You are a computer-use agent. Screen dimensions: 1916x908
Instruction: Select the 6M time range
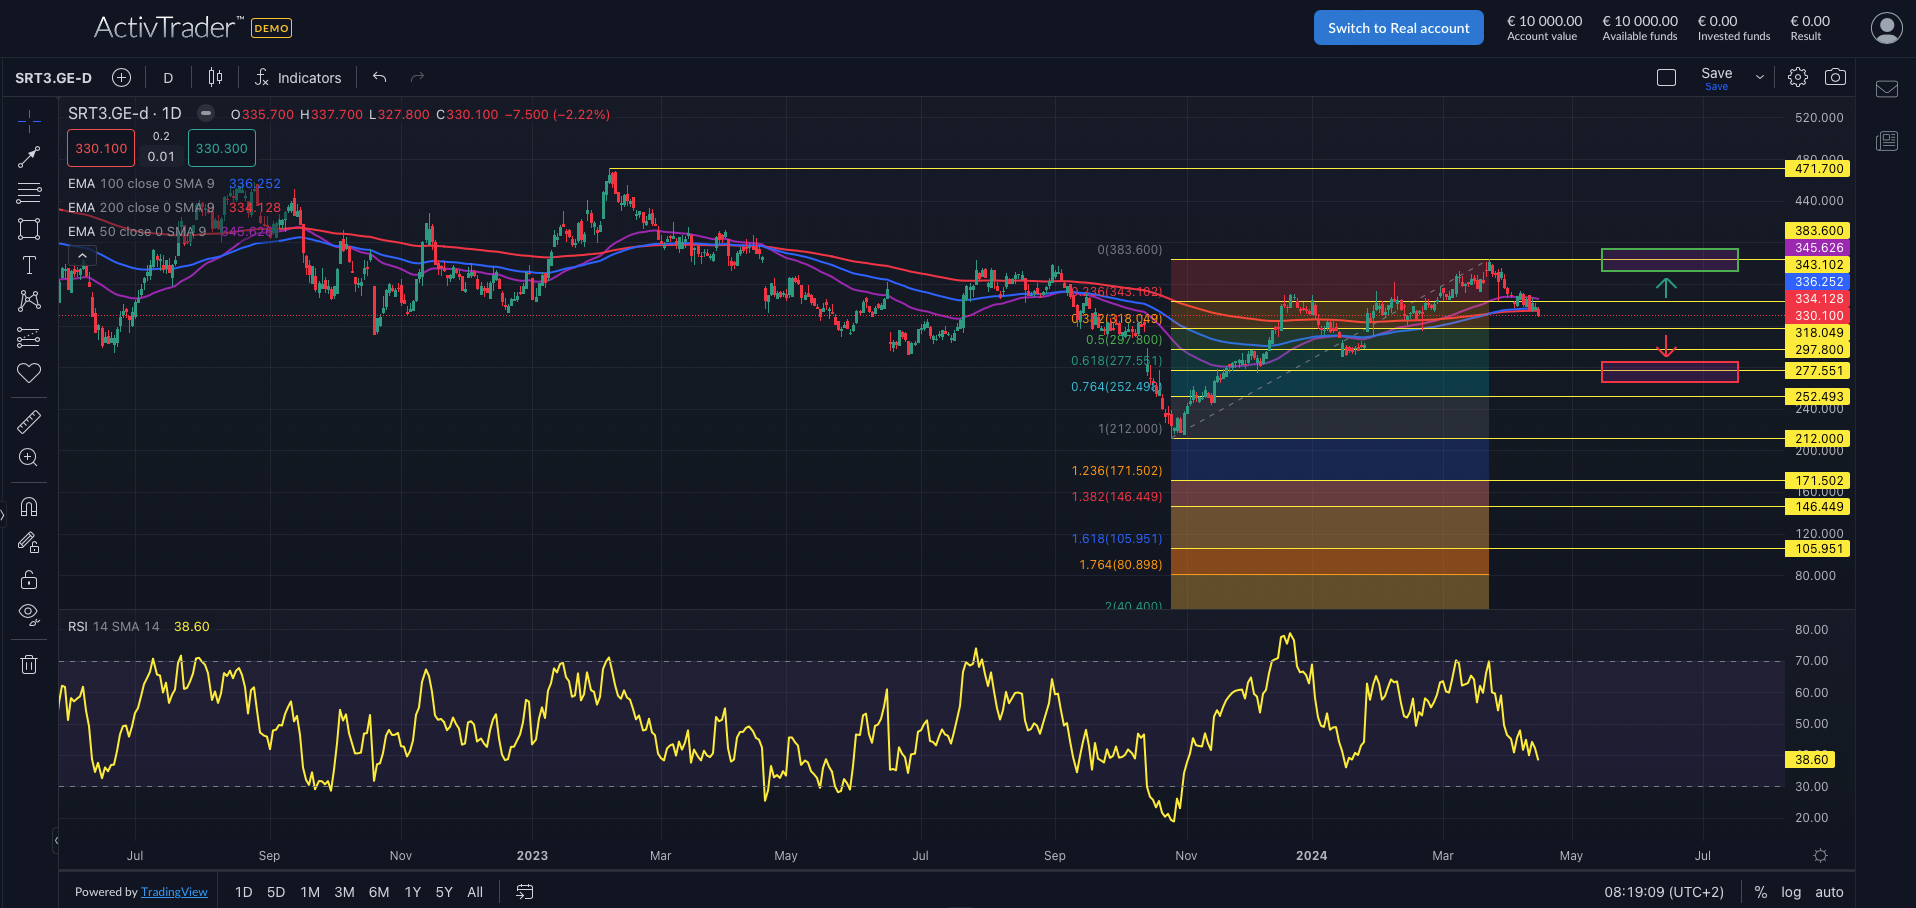pos(379,892)
